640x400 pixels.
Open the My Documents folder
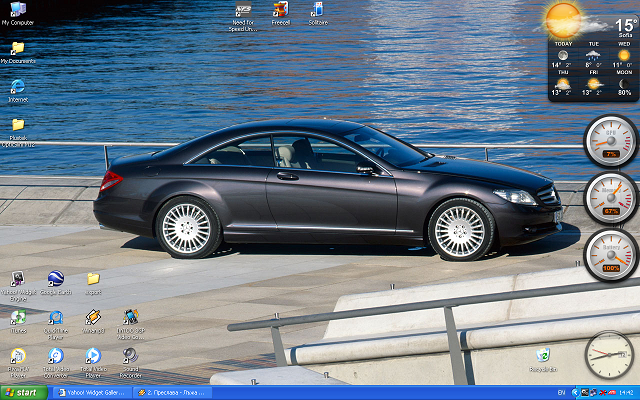coord(17,48)
